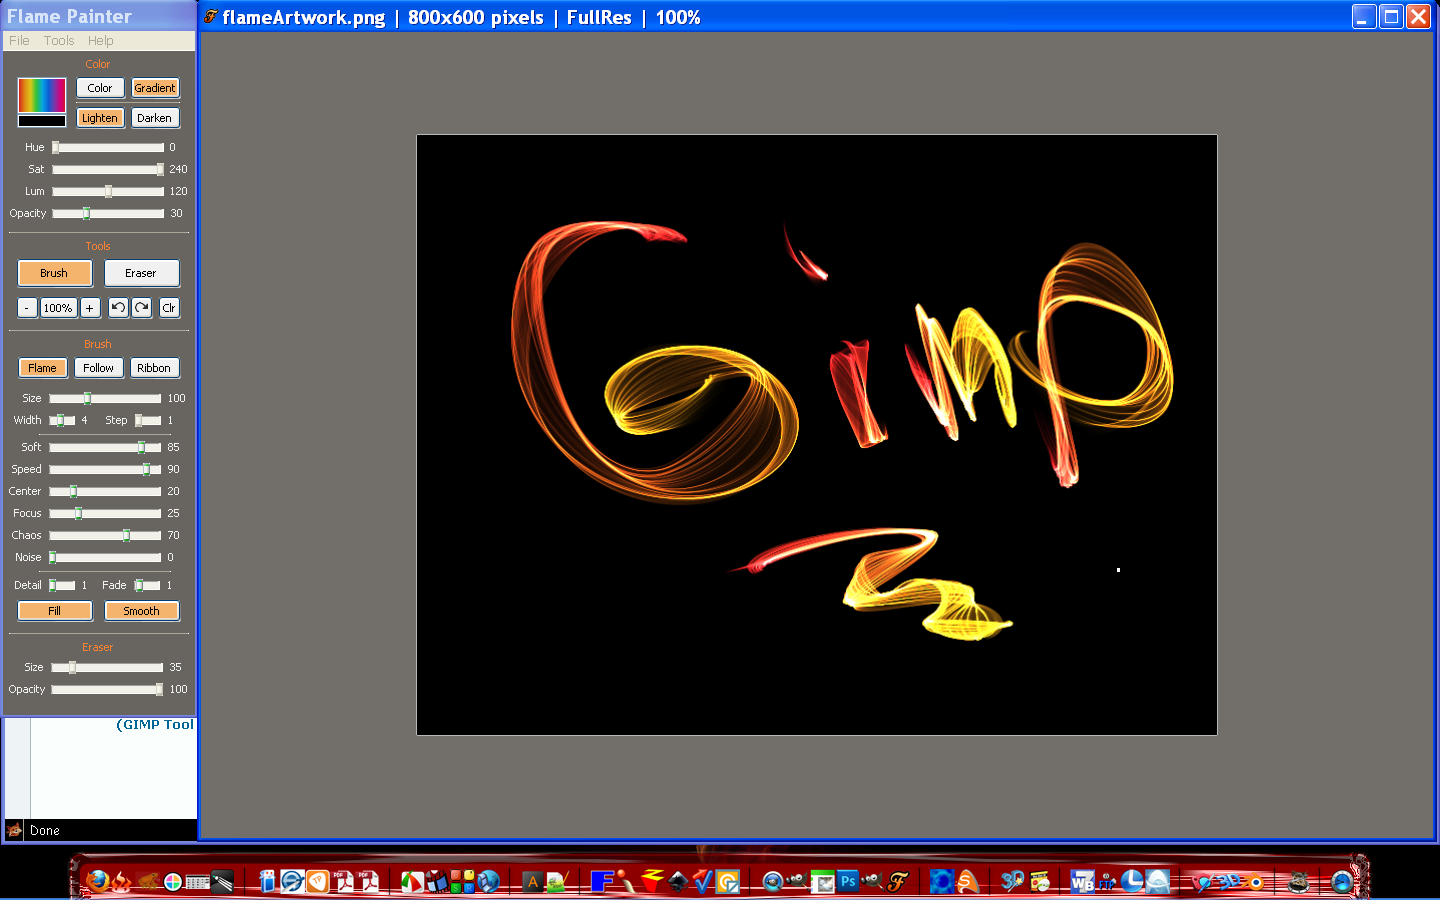Adjust the Noise slider

[x=105, y=557]
